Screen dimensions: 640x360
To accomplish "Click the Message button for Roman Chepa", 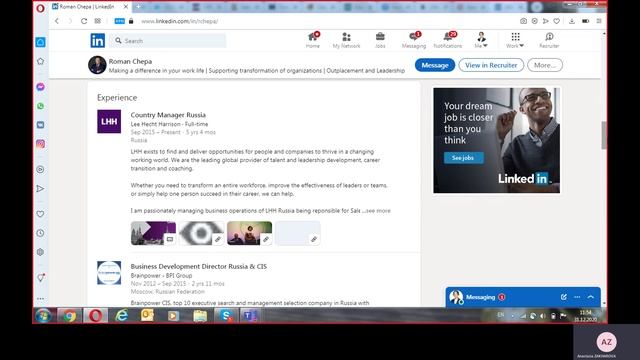I will coord(435,65).
